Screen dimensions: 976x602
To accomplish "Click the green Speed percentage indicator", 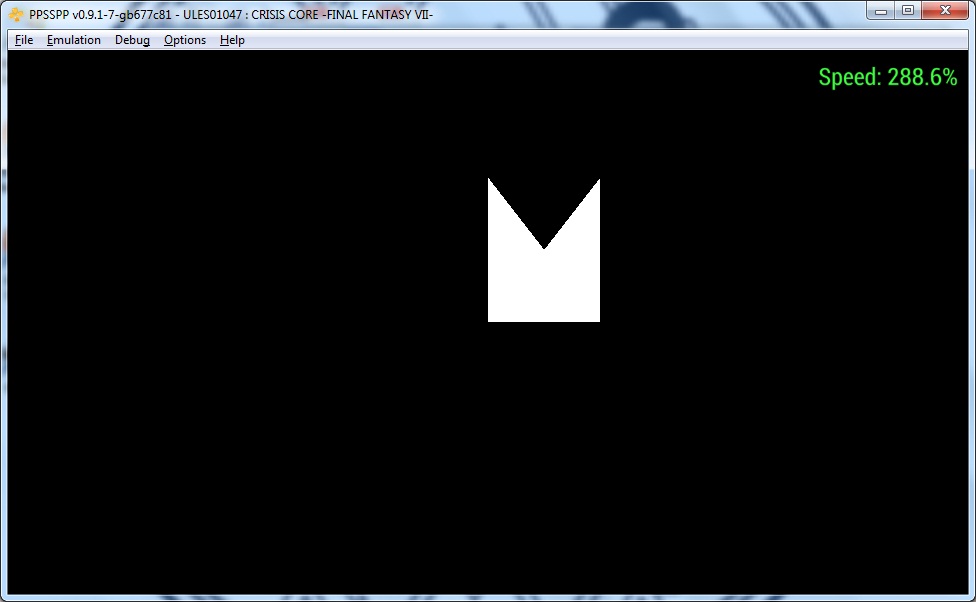I will pyautogui.click(x=887, y=77).
